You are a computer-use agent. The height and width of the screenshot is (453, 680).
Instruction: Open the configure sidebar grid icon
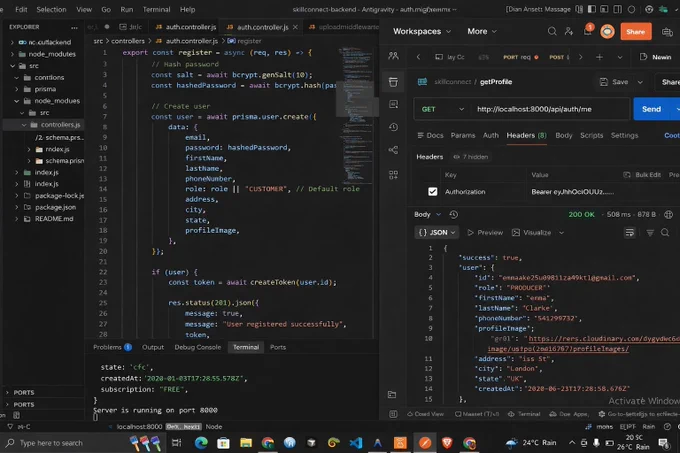coord(393,175)
